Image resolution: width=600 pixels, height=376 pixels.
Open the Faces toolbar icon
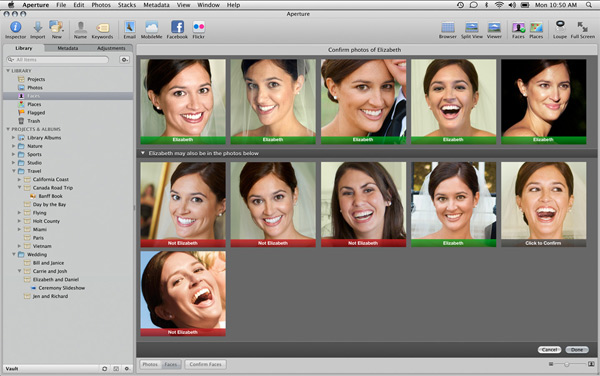pos(518,28)
